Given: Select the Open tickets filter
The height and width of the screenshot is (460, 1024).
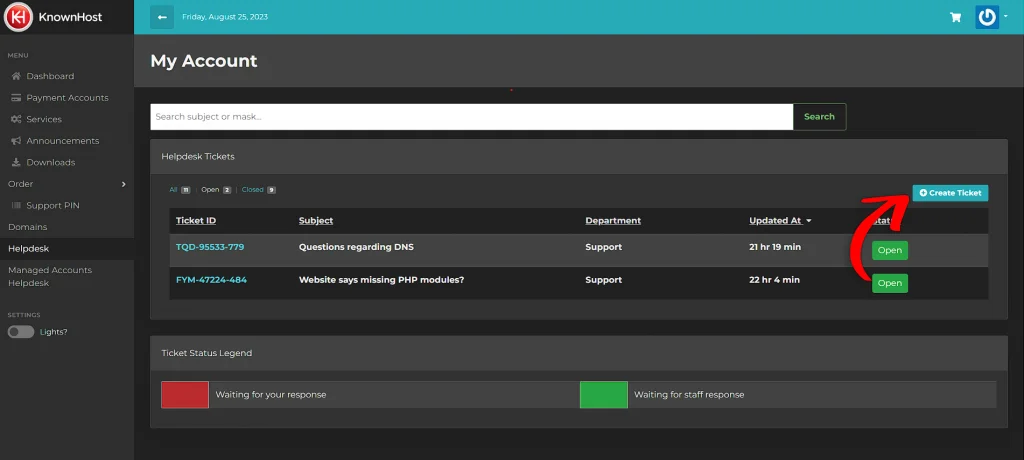Looking at the screenshot, I should (210, 189).
